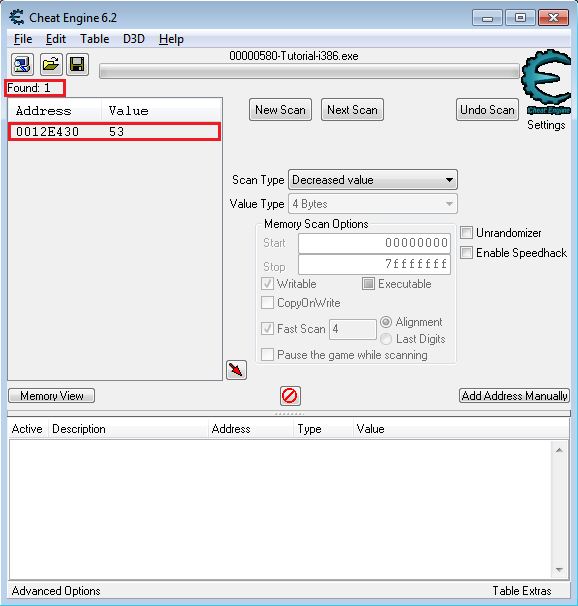This screenshot has height=606, width=578.
Task: Open the process list computer icon
Action: (22, 65)
